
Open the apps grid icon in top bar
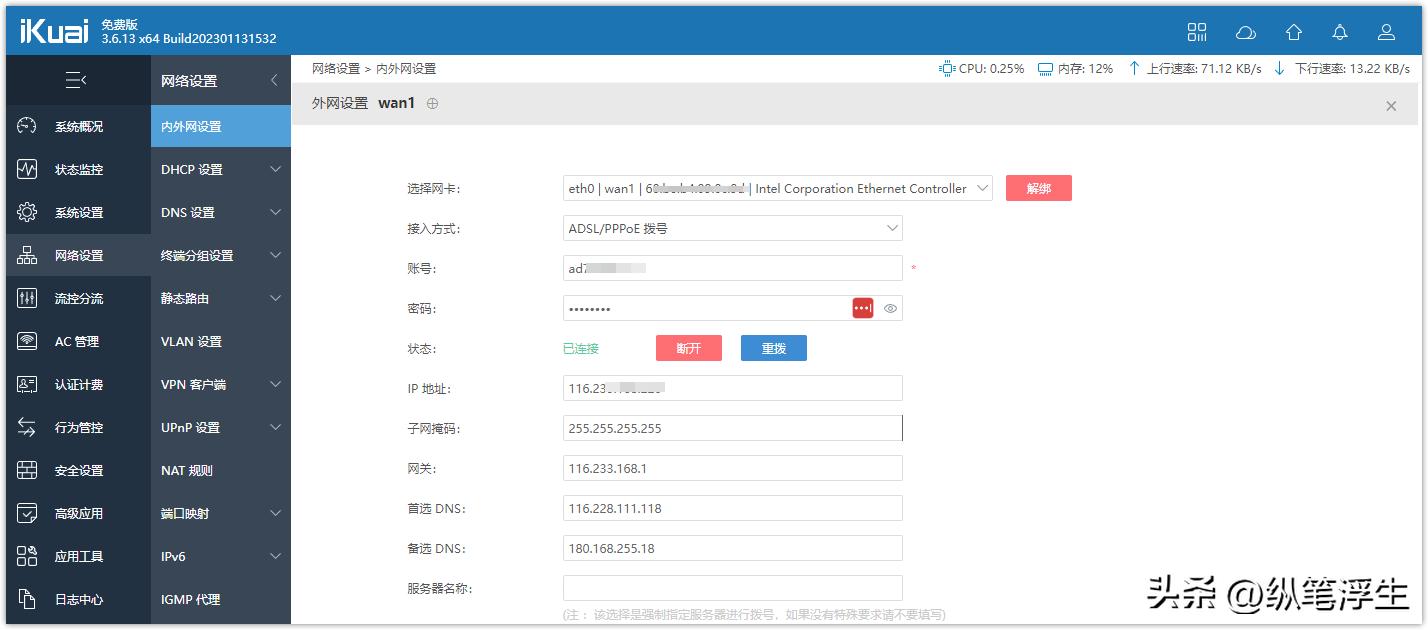pyautogui.click(x=1197, y=31)
